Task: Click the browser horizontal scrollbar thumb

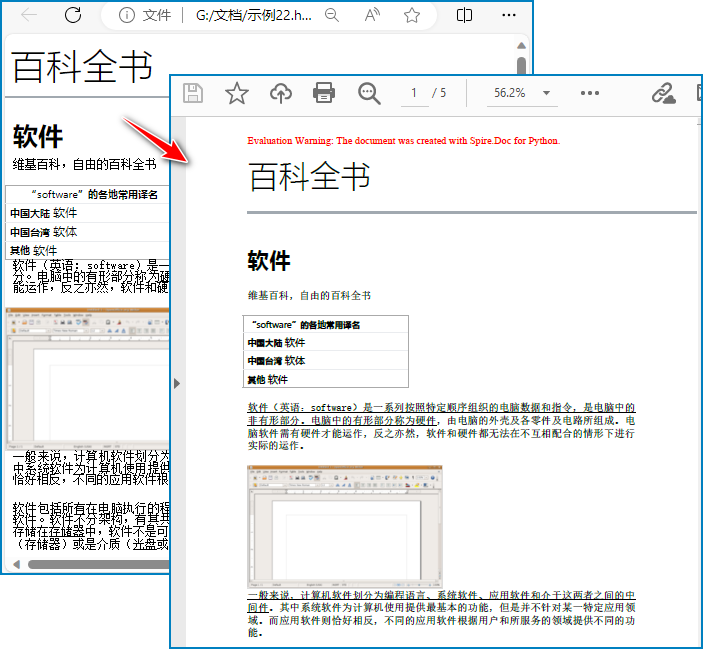Action: [99, 564]
